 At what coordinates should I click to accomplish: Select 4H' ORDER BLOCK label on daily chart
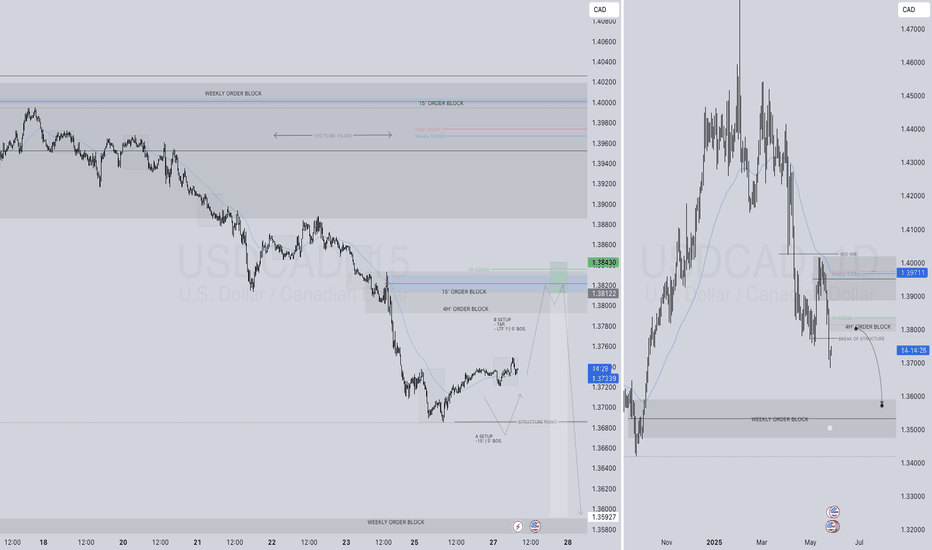(x=868, y=327)
